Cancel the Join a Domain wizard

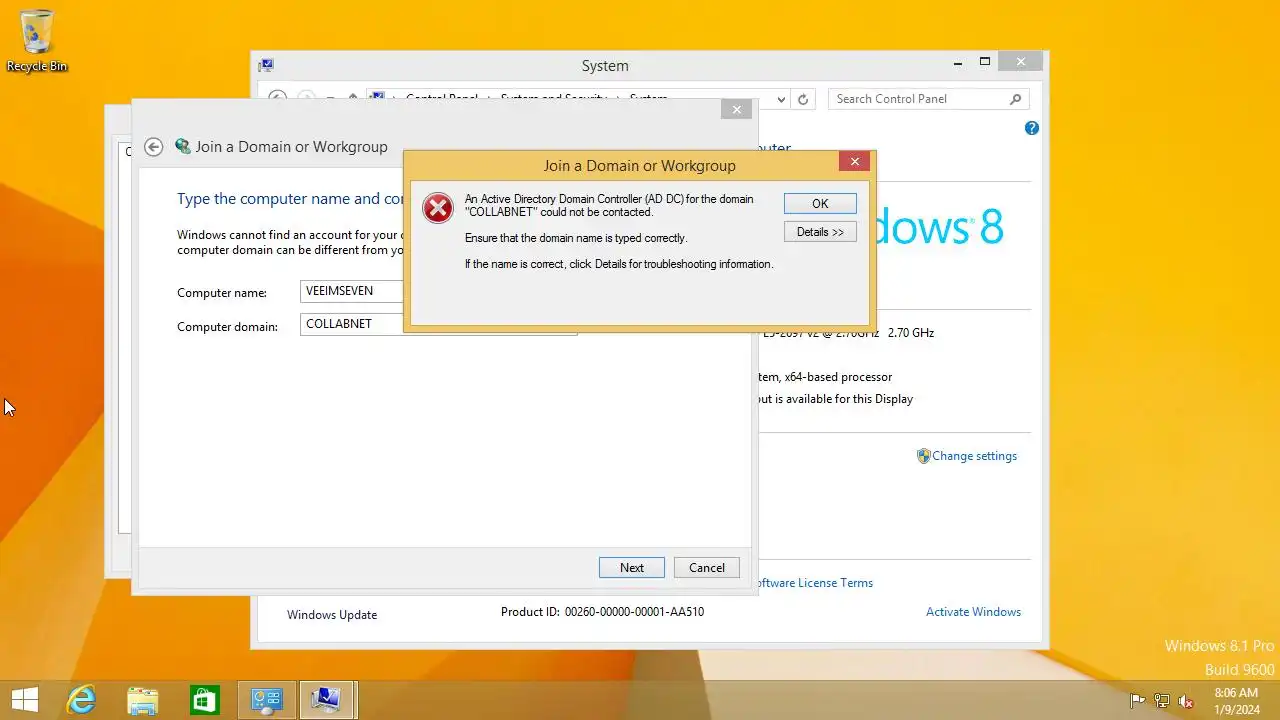[x=707, y=567]
